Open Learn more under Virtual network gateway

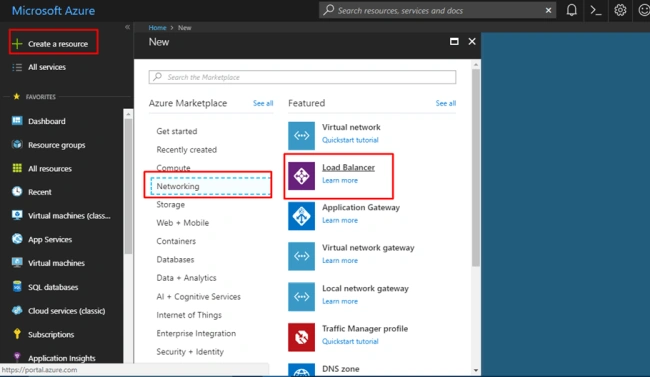click(x=340, y=260)
